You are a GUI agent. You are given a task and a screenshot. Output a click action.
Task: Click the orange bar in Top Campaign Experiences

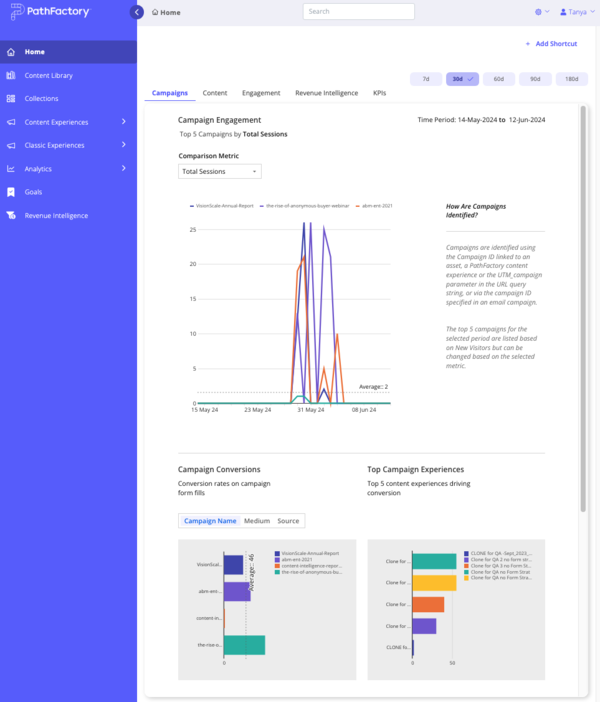click(x=429, y=604)
